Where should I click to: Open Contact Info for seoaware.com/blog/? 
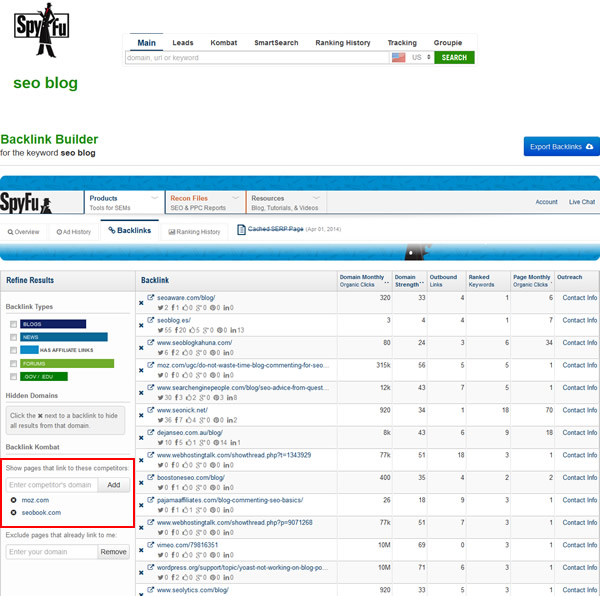(x=579, y=297)
